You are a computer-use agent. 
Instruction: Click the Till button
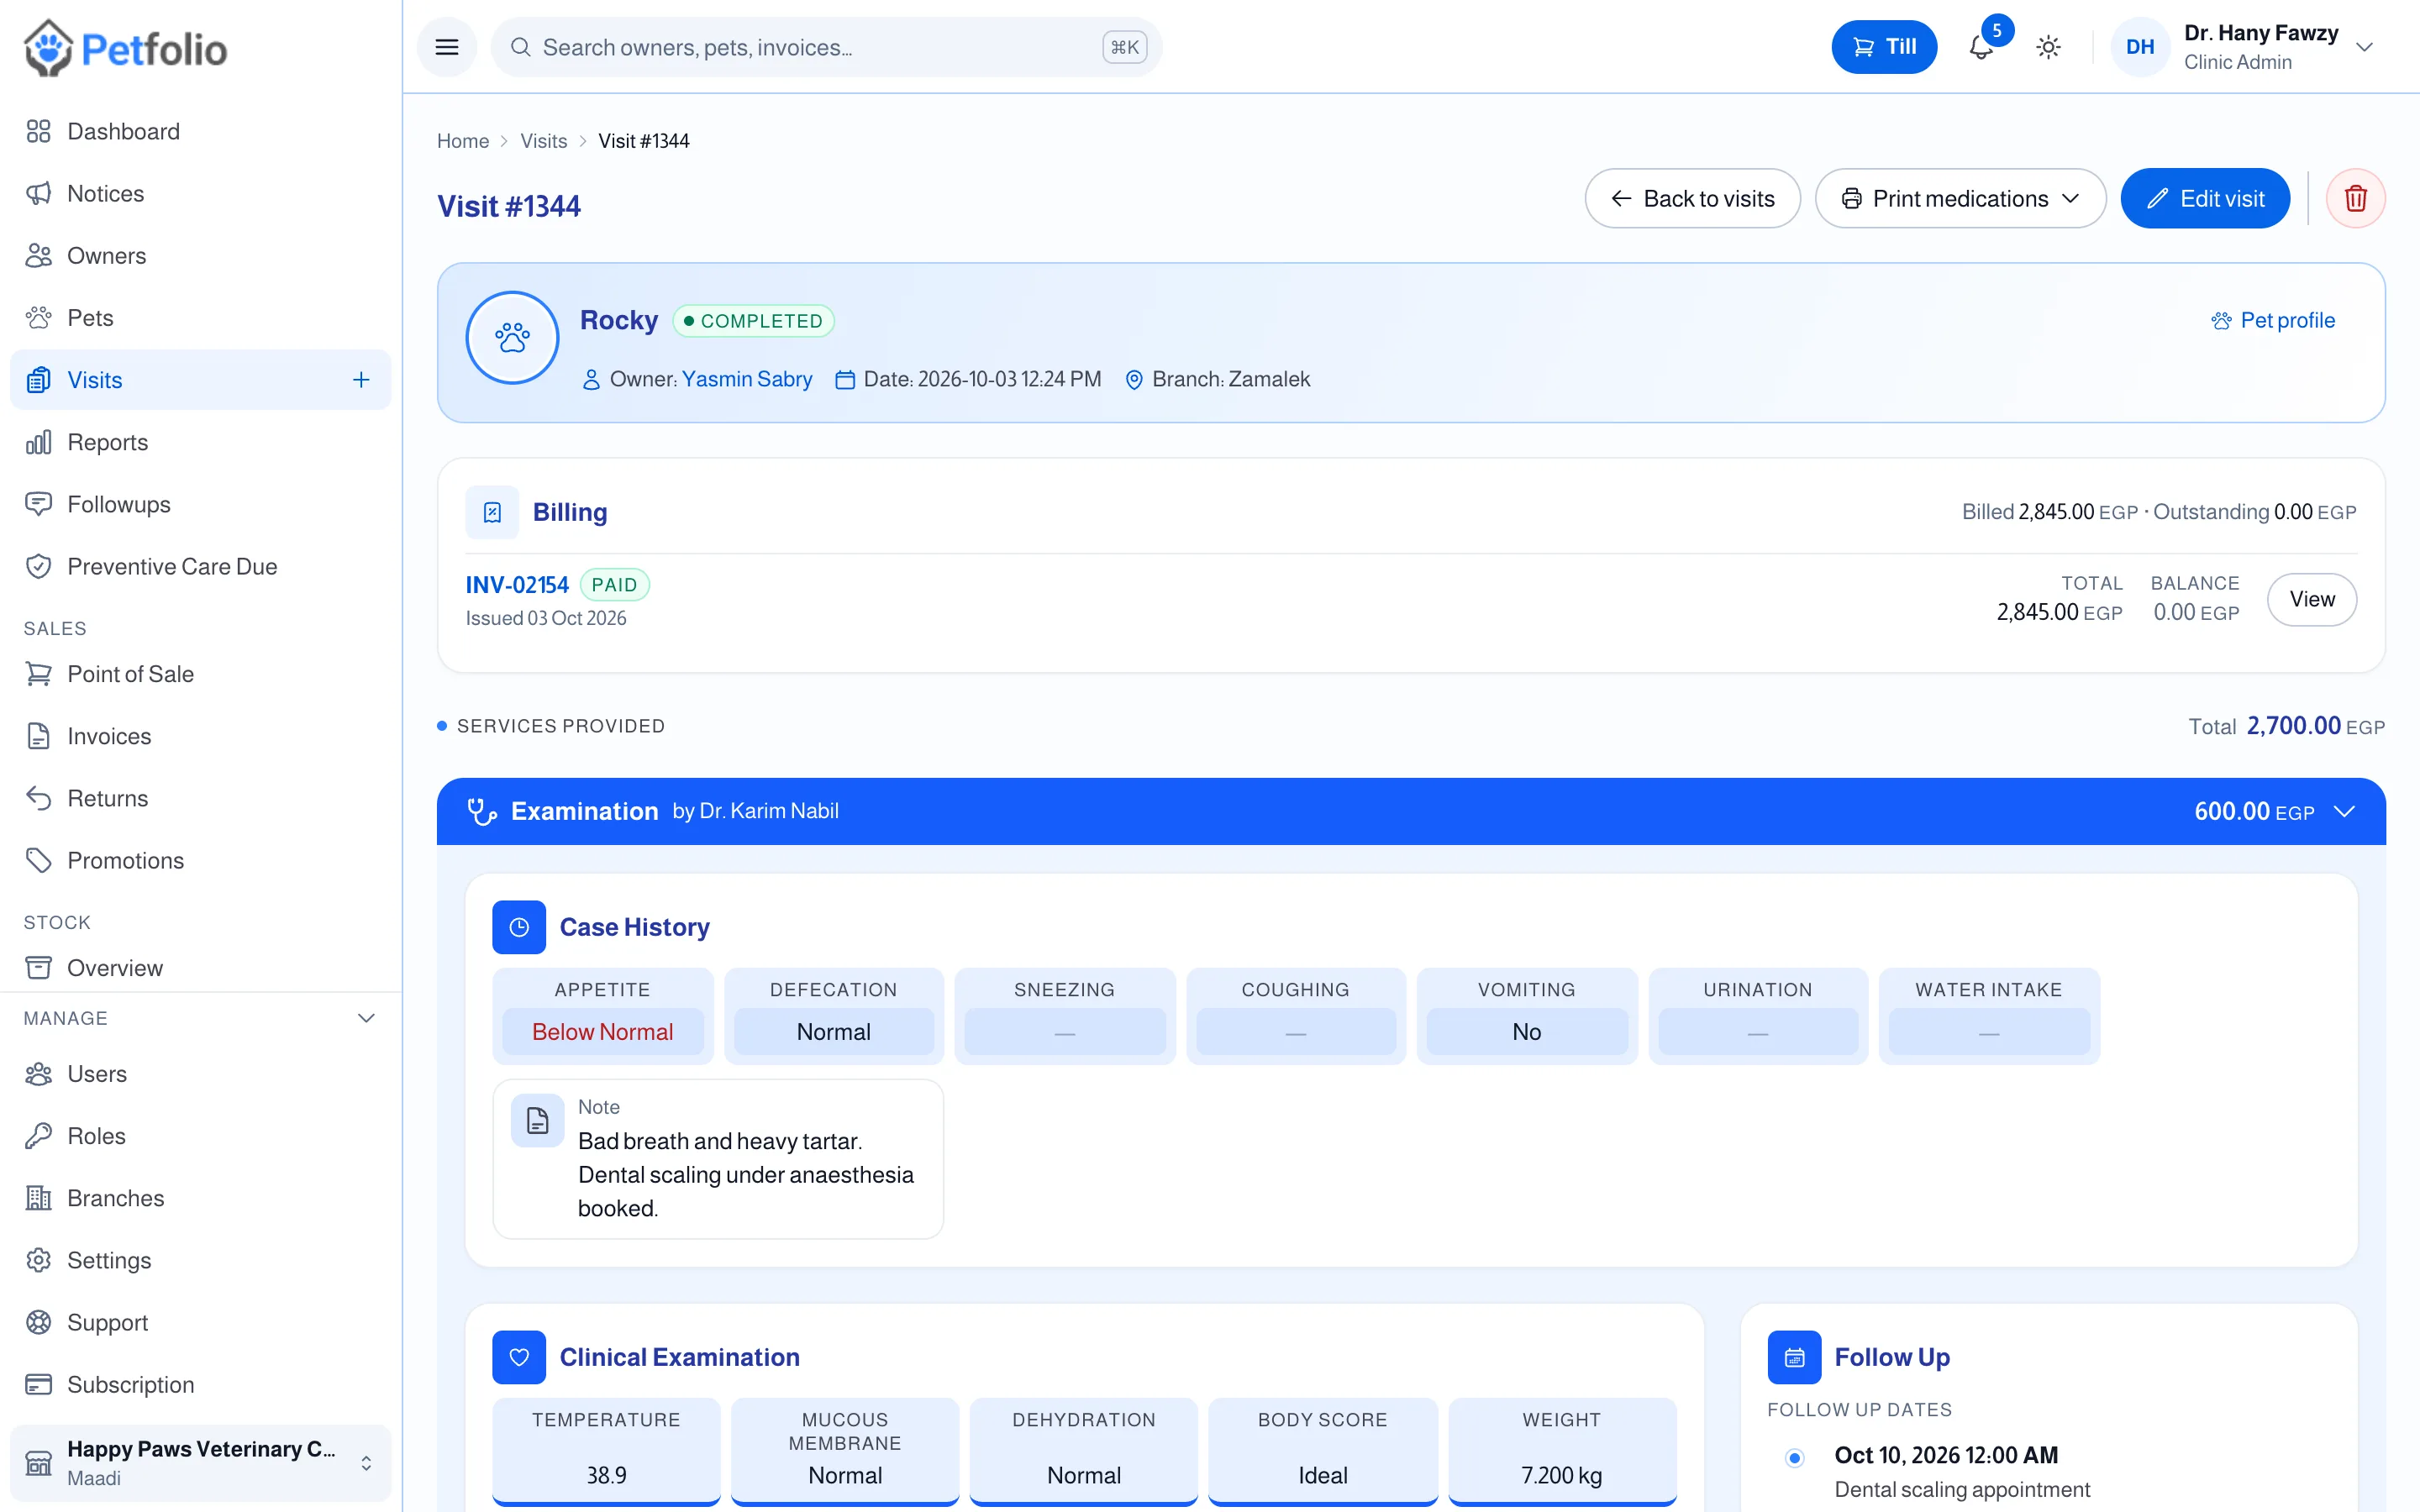coord(1884,47)
